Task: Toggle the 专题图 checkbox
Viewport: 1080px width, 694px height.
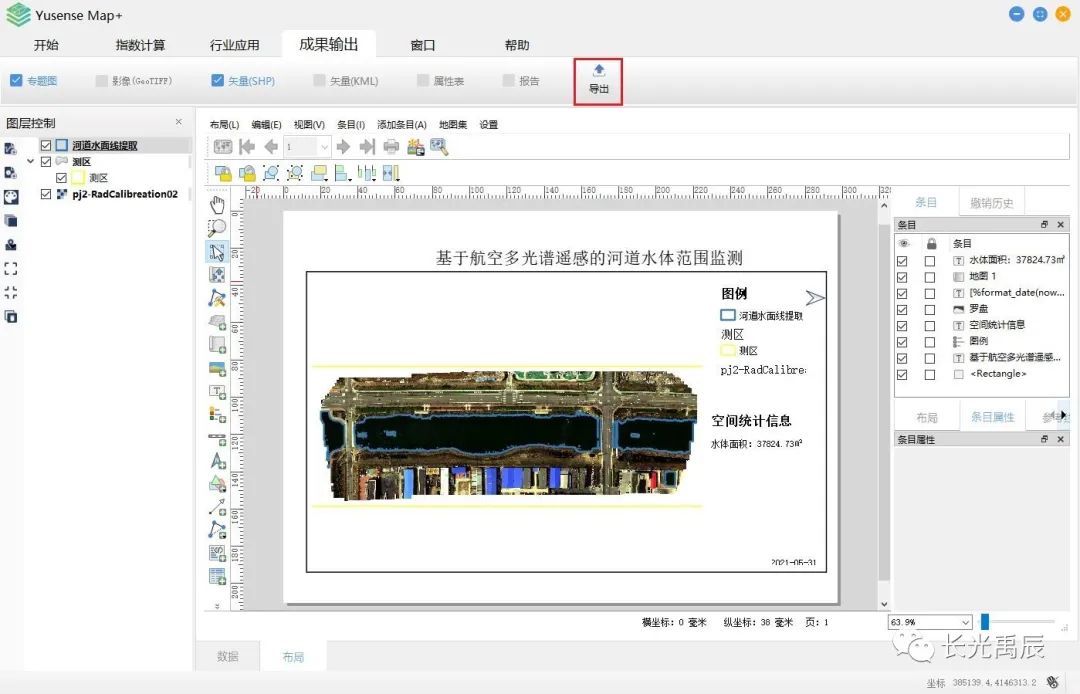Action: pos(16,81)
